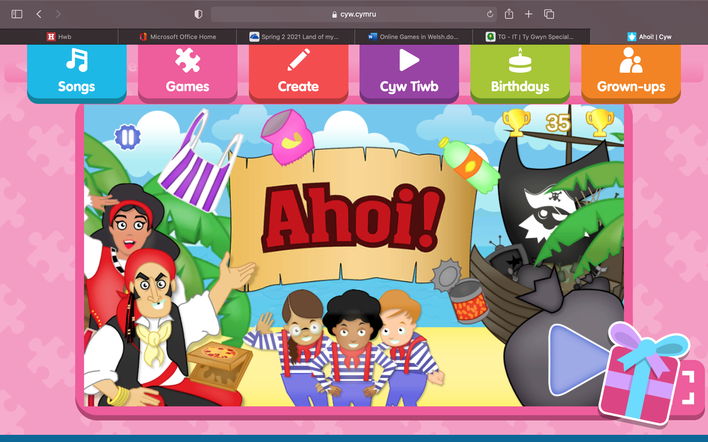This screenshot has height=442, width=708.
Task: Open the privacy report shield icon
Action: click(x=198, y=14)
